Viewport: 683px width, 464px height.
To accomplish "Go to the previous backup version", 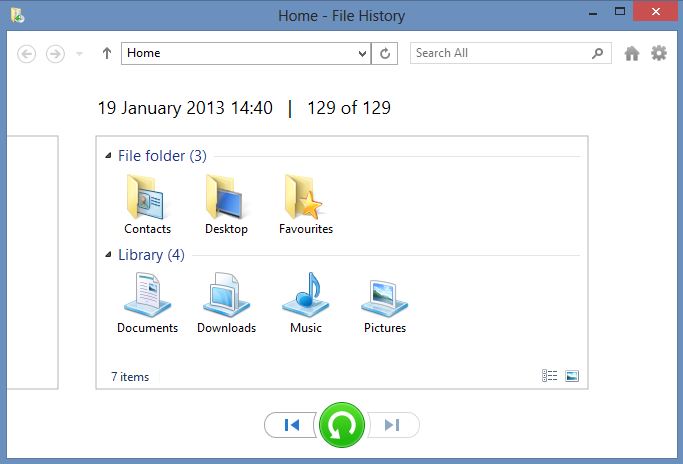I will 291,425.
